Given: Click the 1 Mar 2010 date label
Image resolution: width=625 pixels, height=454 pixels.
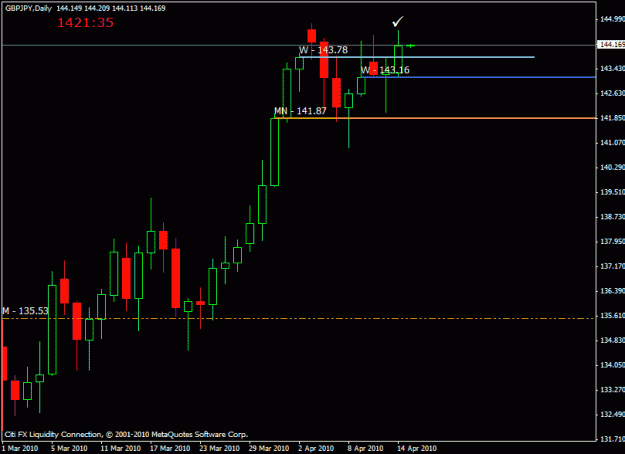Looking at the screenshot, I should 21,448.
